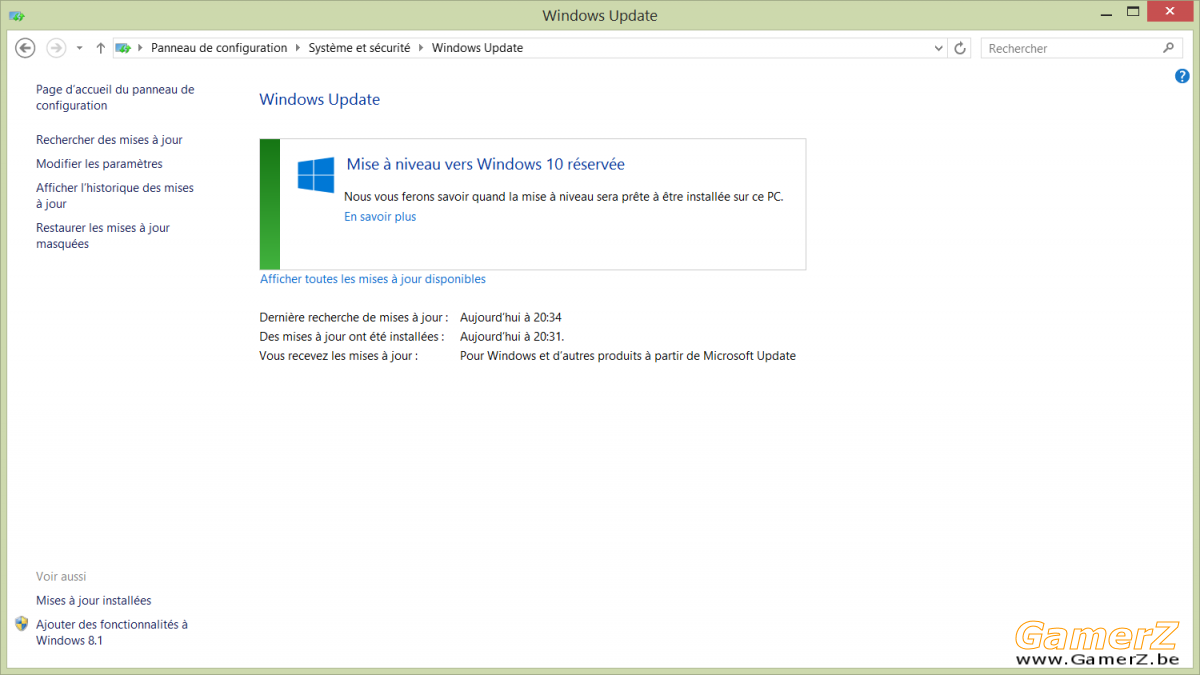
Task: View Afficher l'historique des mises à jour
Action: (x=115, y=196)
